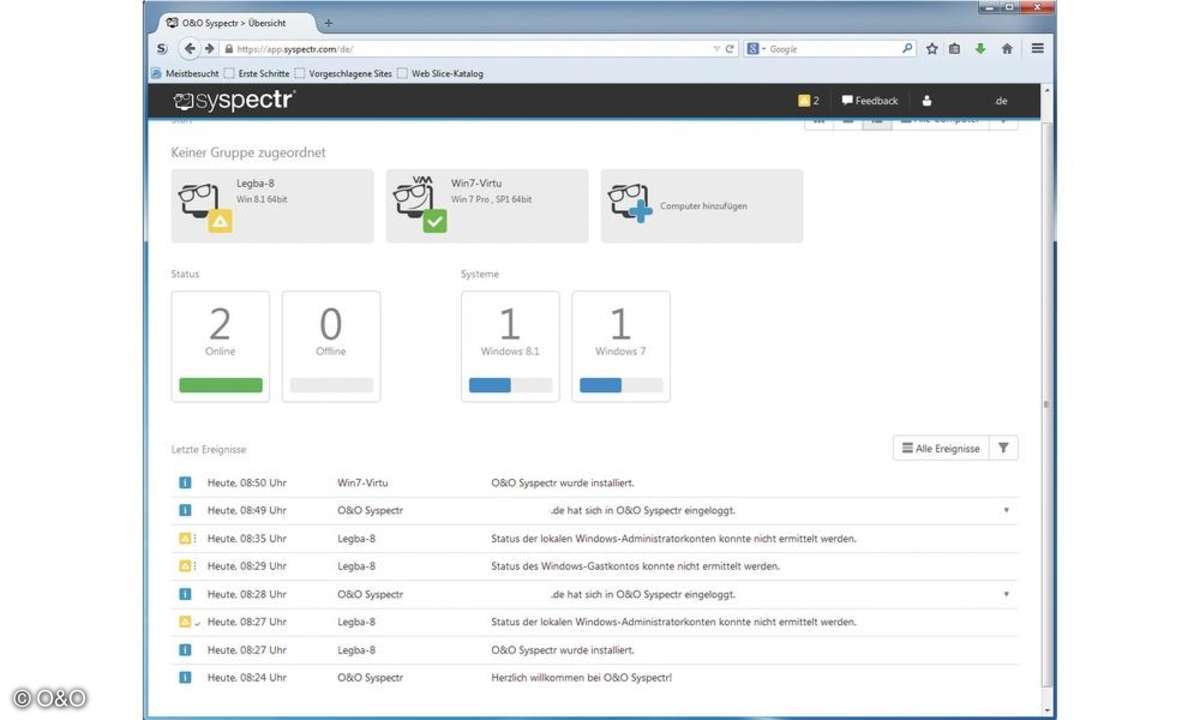Open the Alle Ereignisse events dropdown
1200x720 pixels.
coord(940,448)
